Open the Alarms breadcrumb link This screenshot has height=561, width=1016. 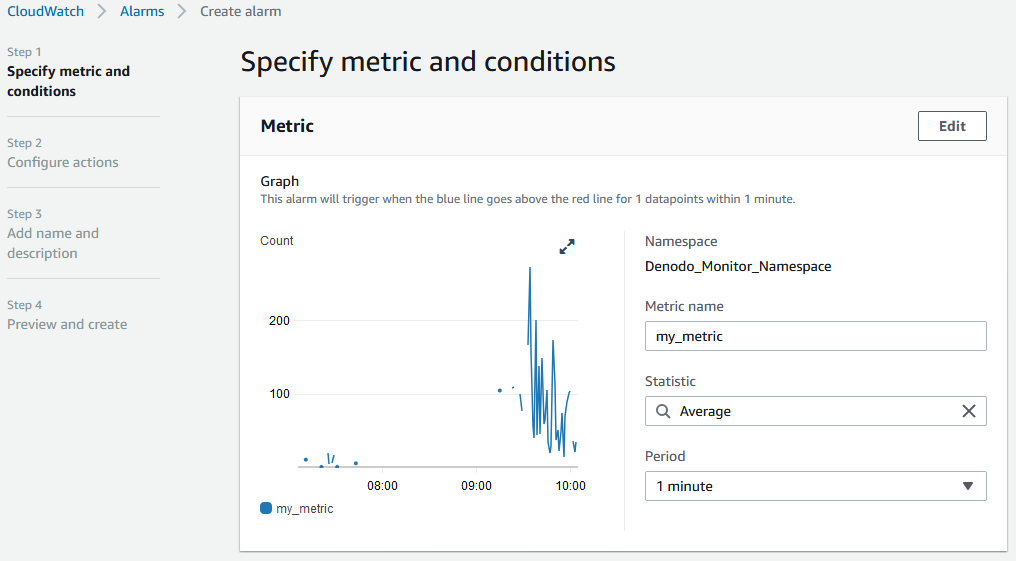[x=142, y=11]
